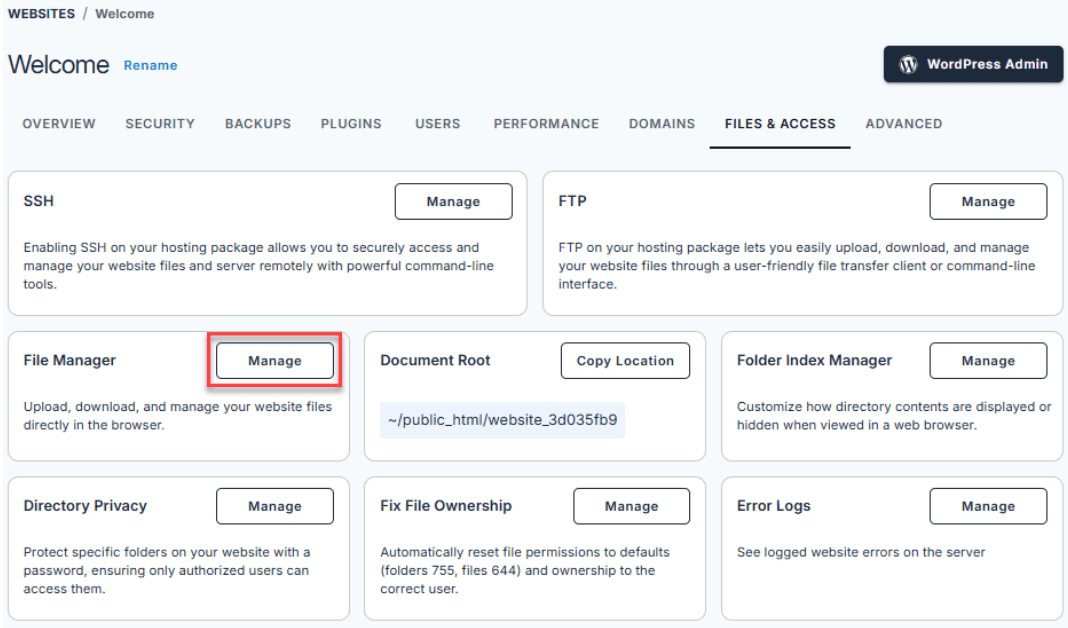Manage Error Logs on the server
This screenshot has width=1068, height=628.
pyautogui.click(x=988, y=506)
